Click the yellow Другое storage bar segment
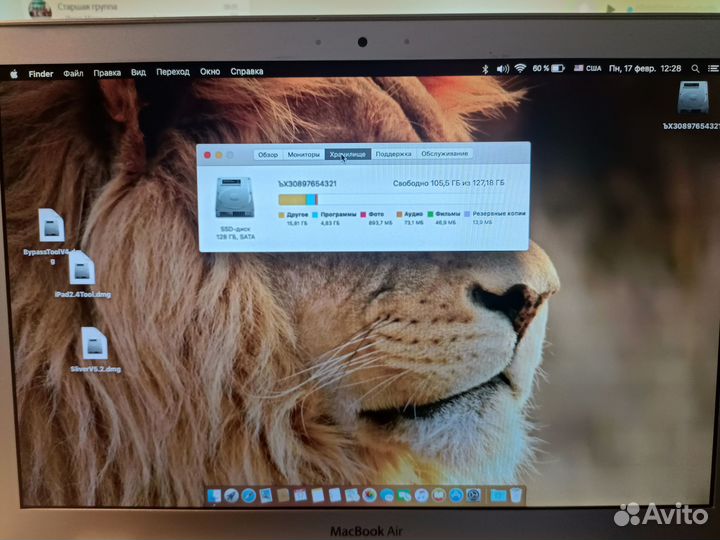This screenshot has width=720, height=540. [292, 200]
